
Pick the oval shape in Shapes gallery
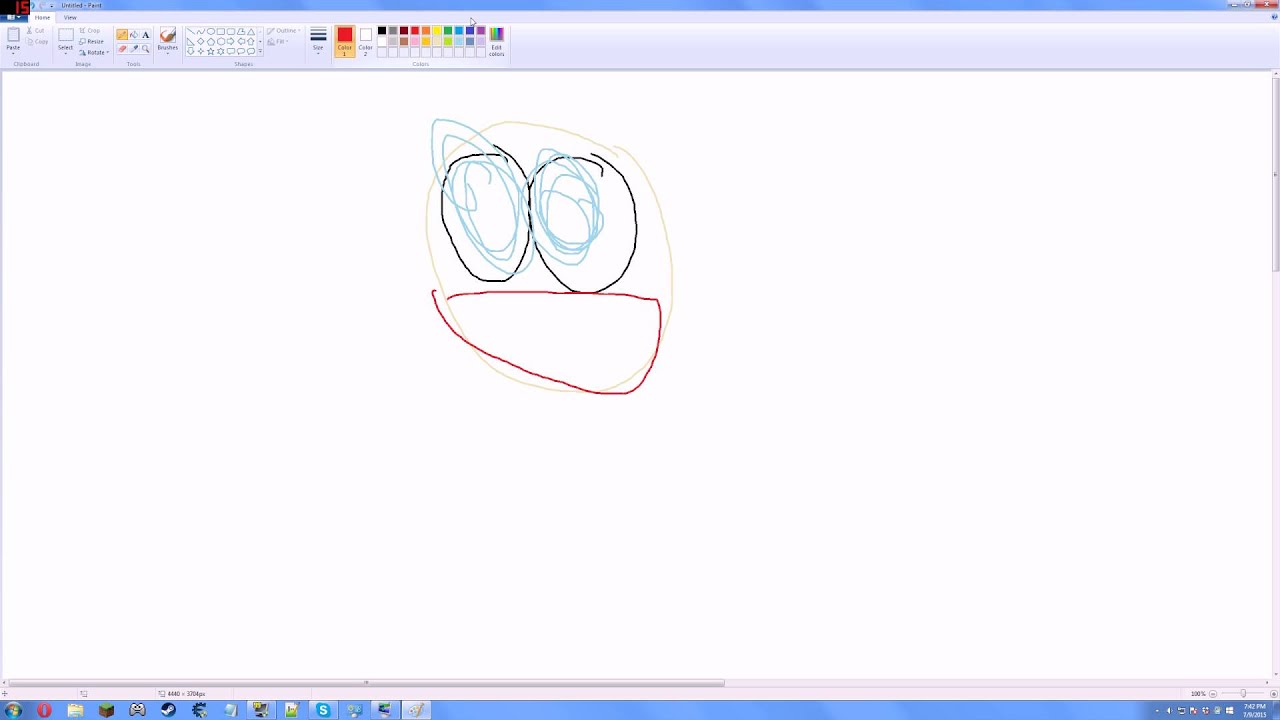[211, 31]
